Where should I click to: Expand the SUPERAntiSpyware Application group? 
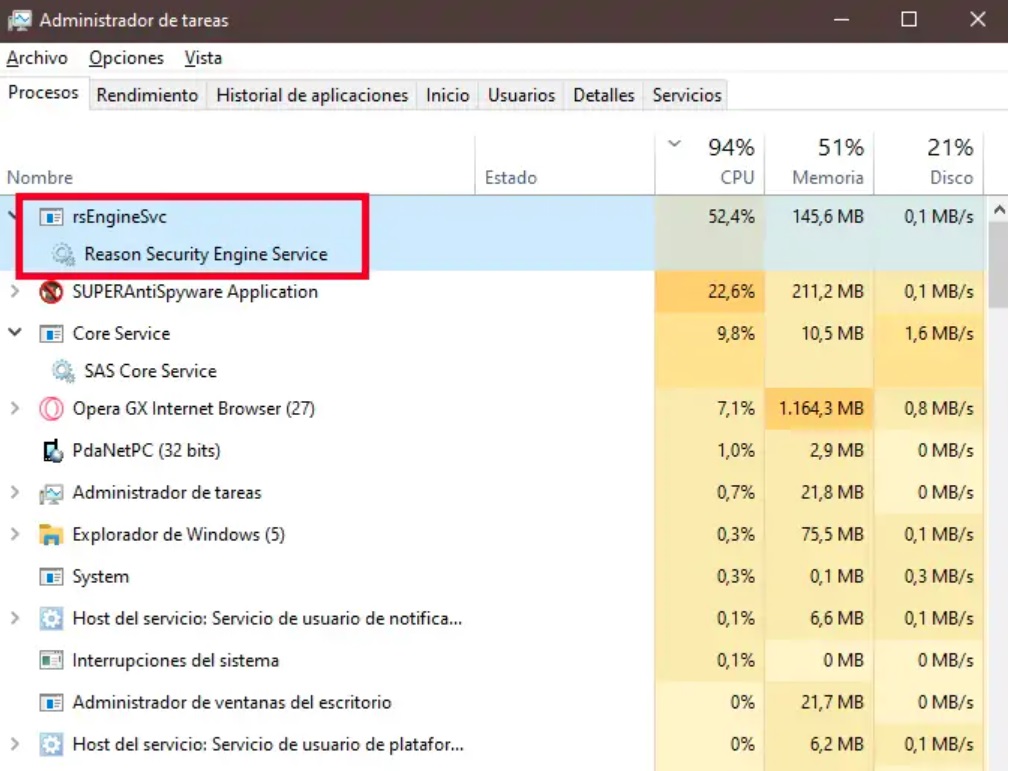[x=15, y=291]
